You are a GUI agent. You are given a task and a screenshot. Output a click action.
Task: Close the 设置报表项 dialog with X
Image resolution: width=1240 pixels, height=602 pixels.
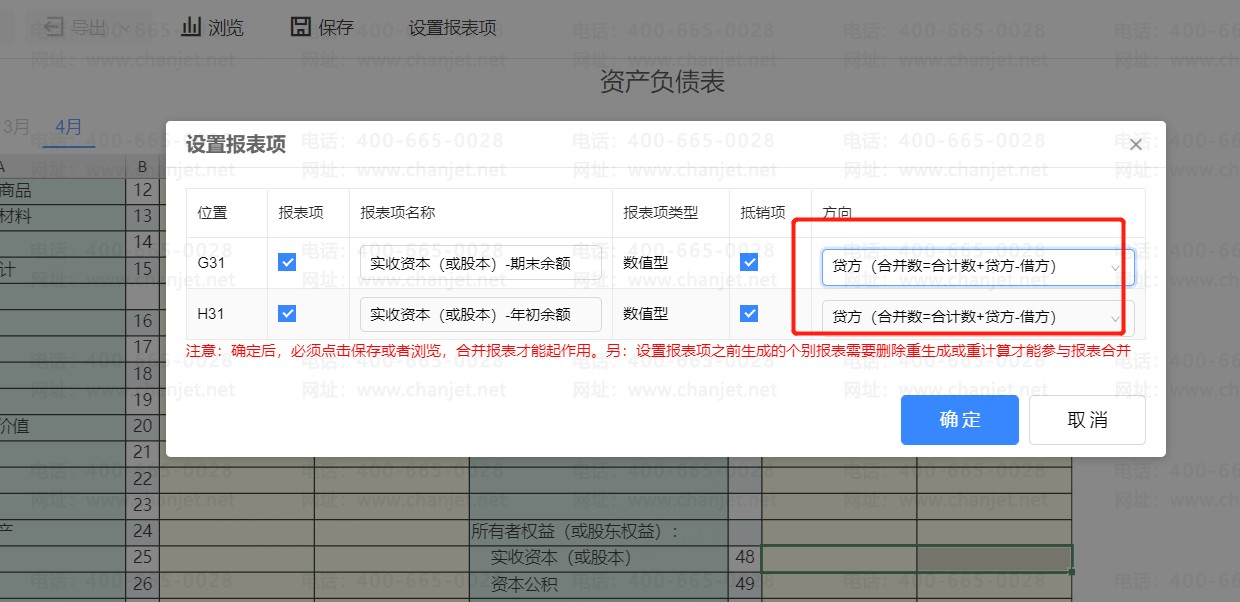point(1135,145)
